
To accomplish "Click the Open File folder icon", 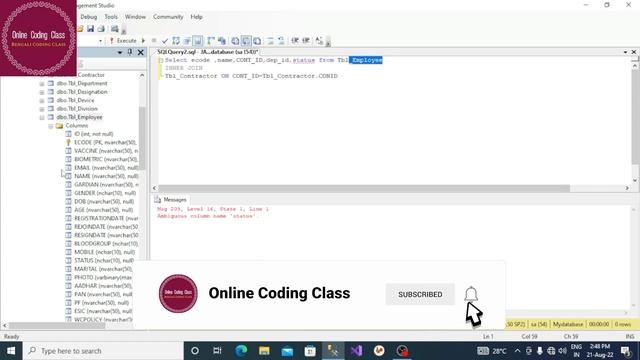I will point(80,29).
